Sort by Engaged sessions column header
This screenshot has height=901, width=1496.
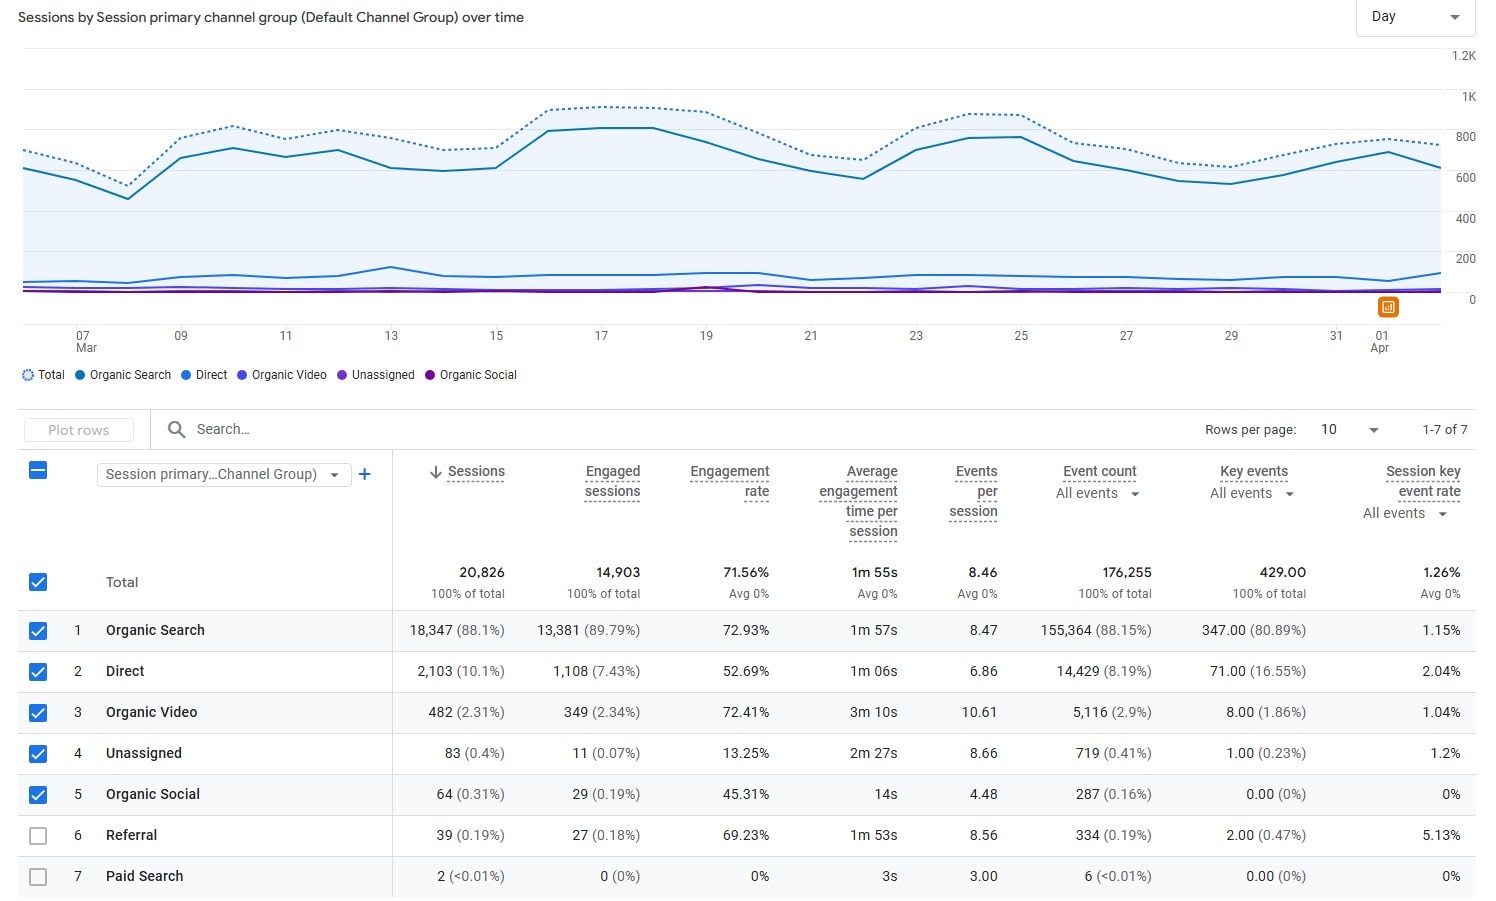coord(612,481)
